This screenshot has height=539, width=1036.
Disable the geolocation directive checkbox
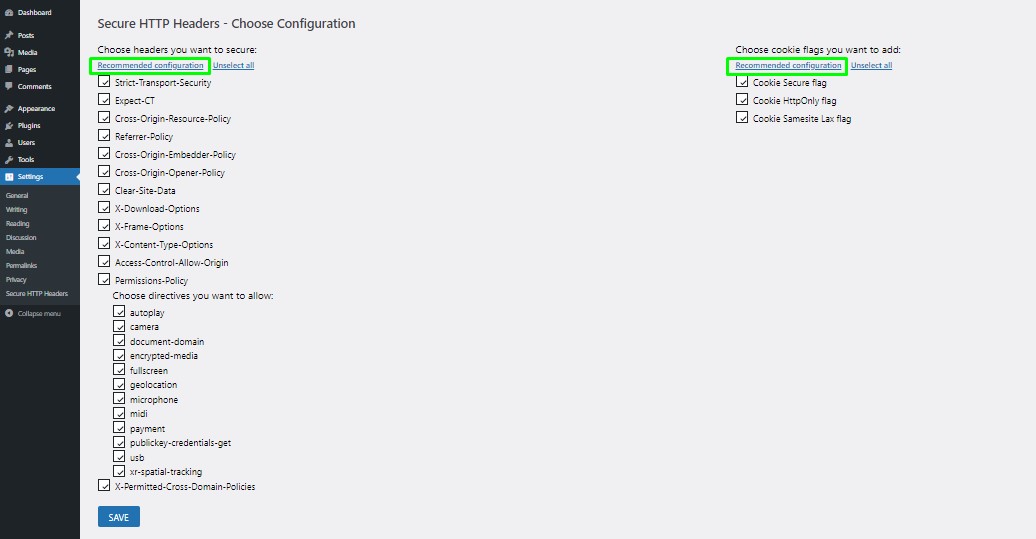pos(119,384)
